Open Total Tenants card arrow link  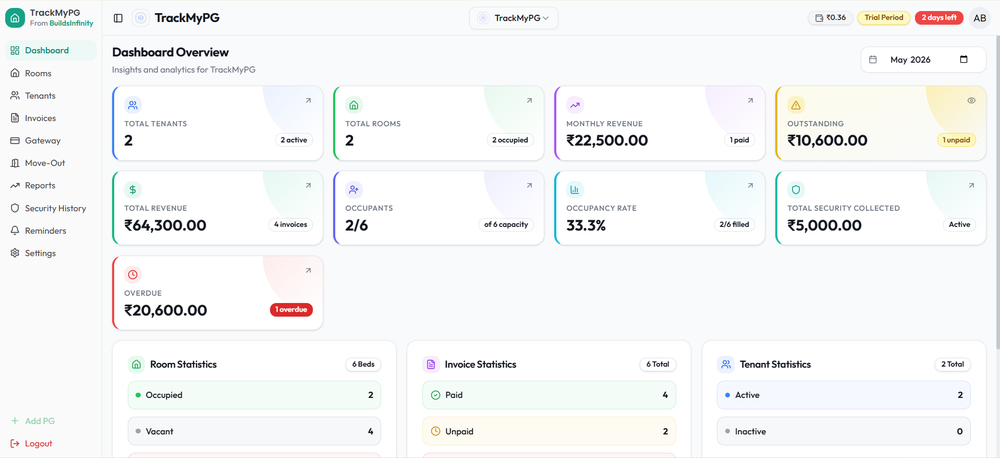[x=308, y=101]
